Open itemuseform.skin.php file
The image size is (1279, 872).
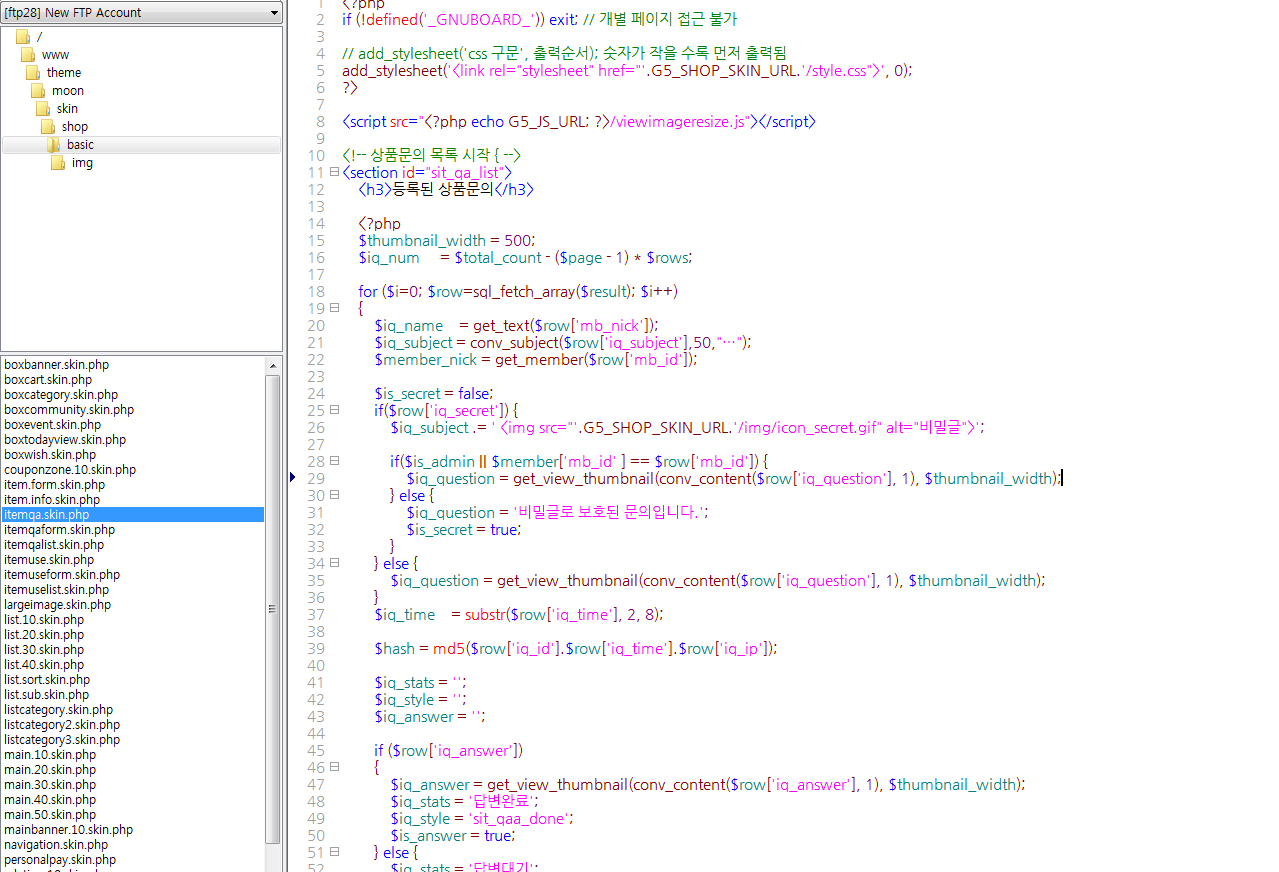point(62,575)
